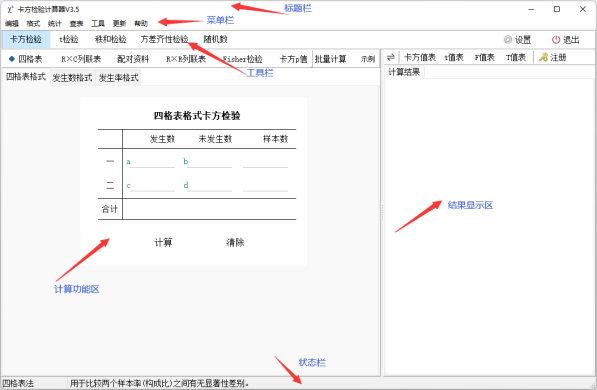Click the input field labeled a
The image size is (597, 390).
[x=152, y=162]
